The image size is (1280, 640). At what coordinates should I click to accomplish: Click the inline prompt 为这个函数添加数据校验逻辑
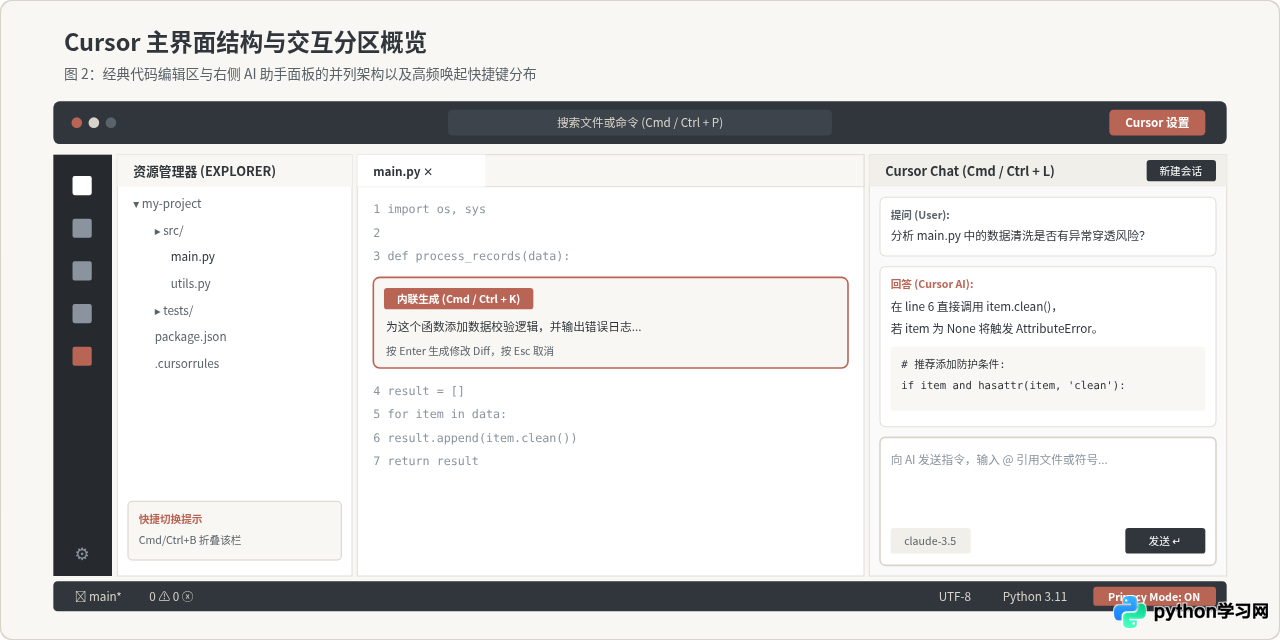tap(514, 326)
